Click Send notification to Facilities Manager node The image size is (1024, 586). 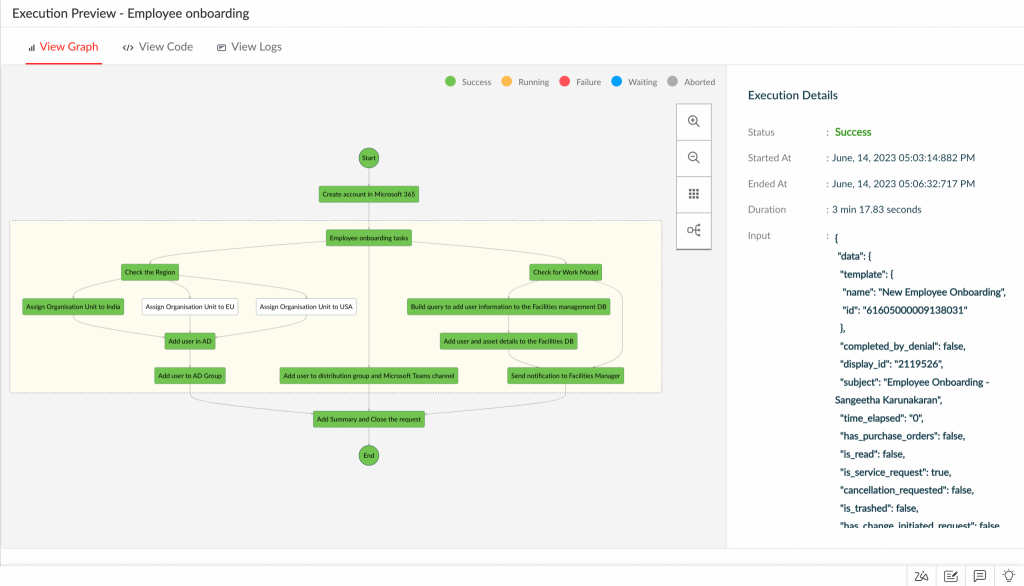[x=566, y=376]
